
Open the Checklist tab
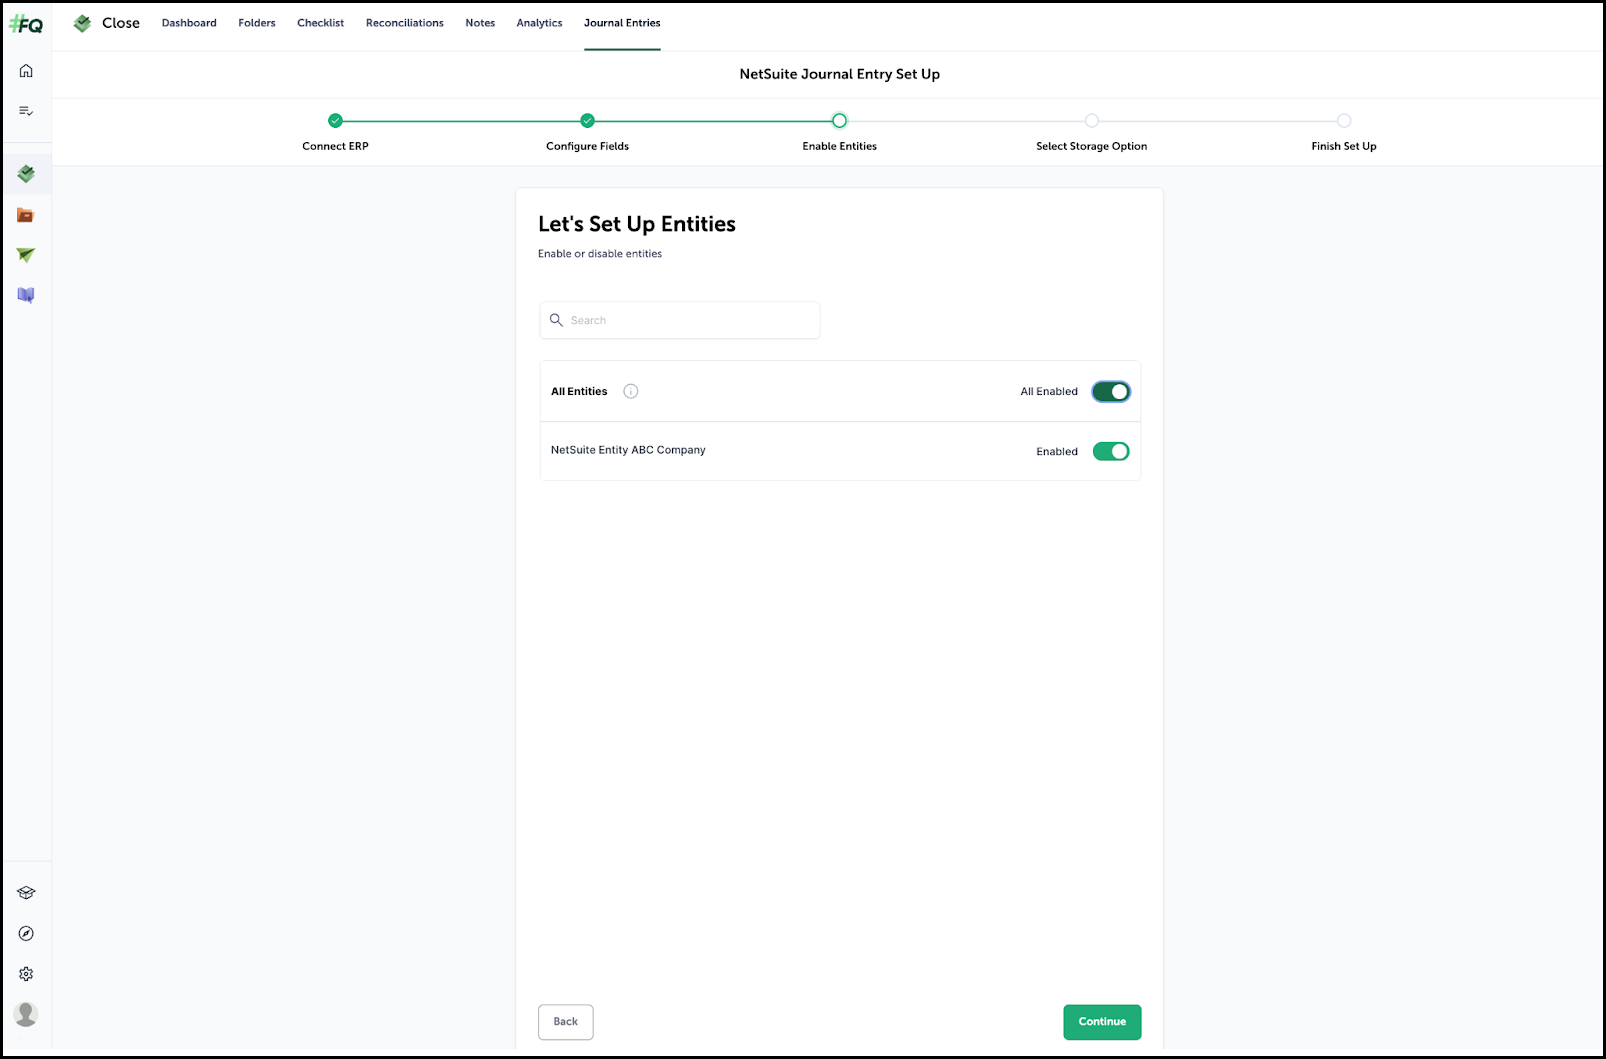coord(320,23)
